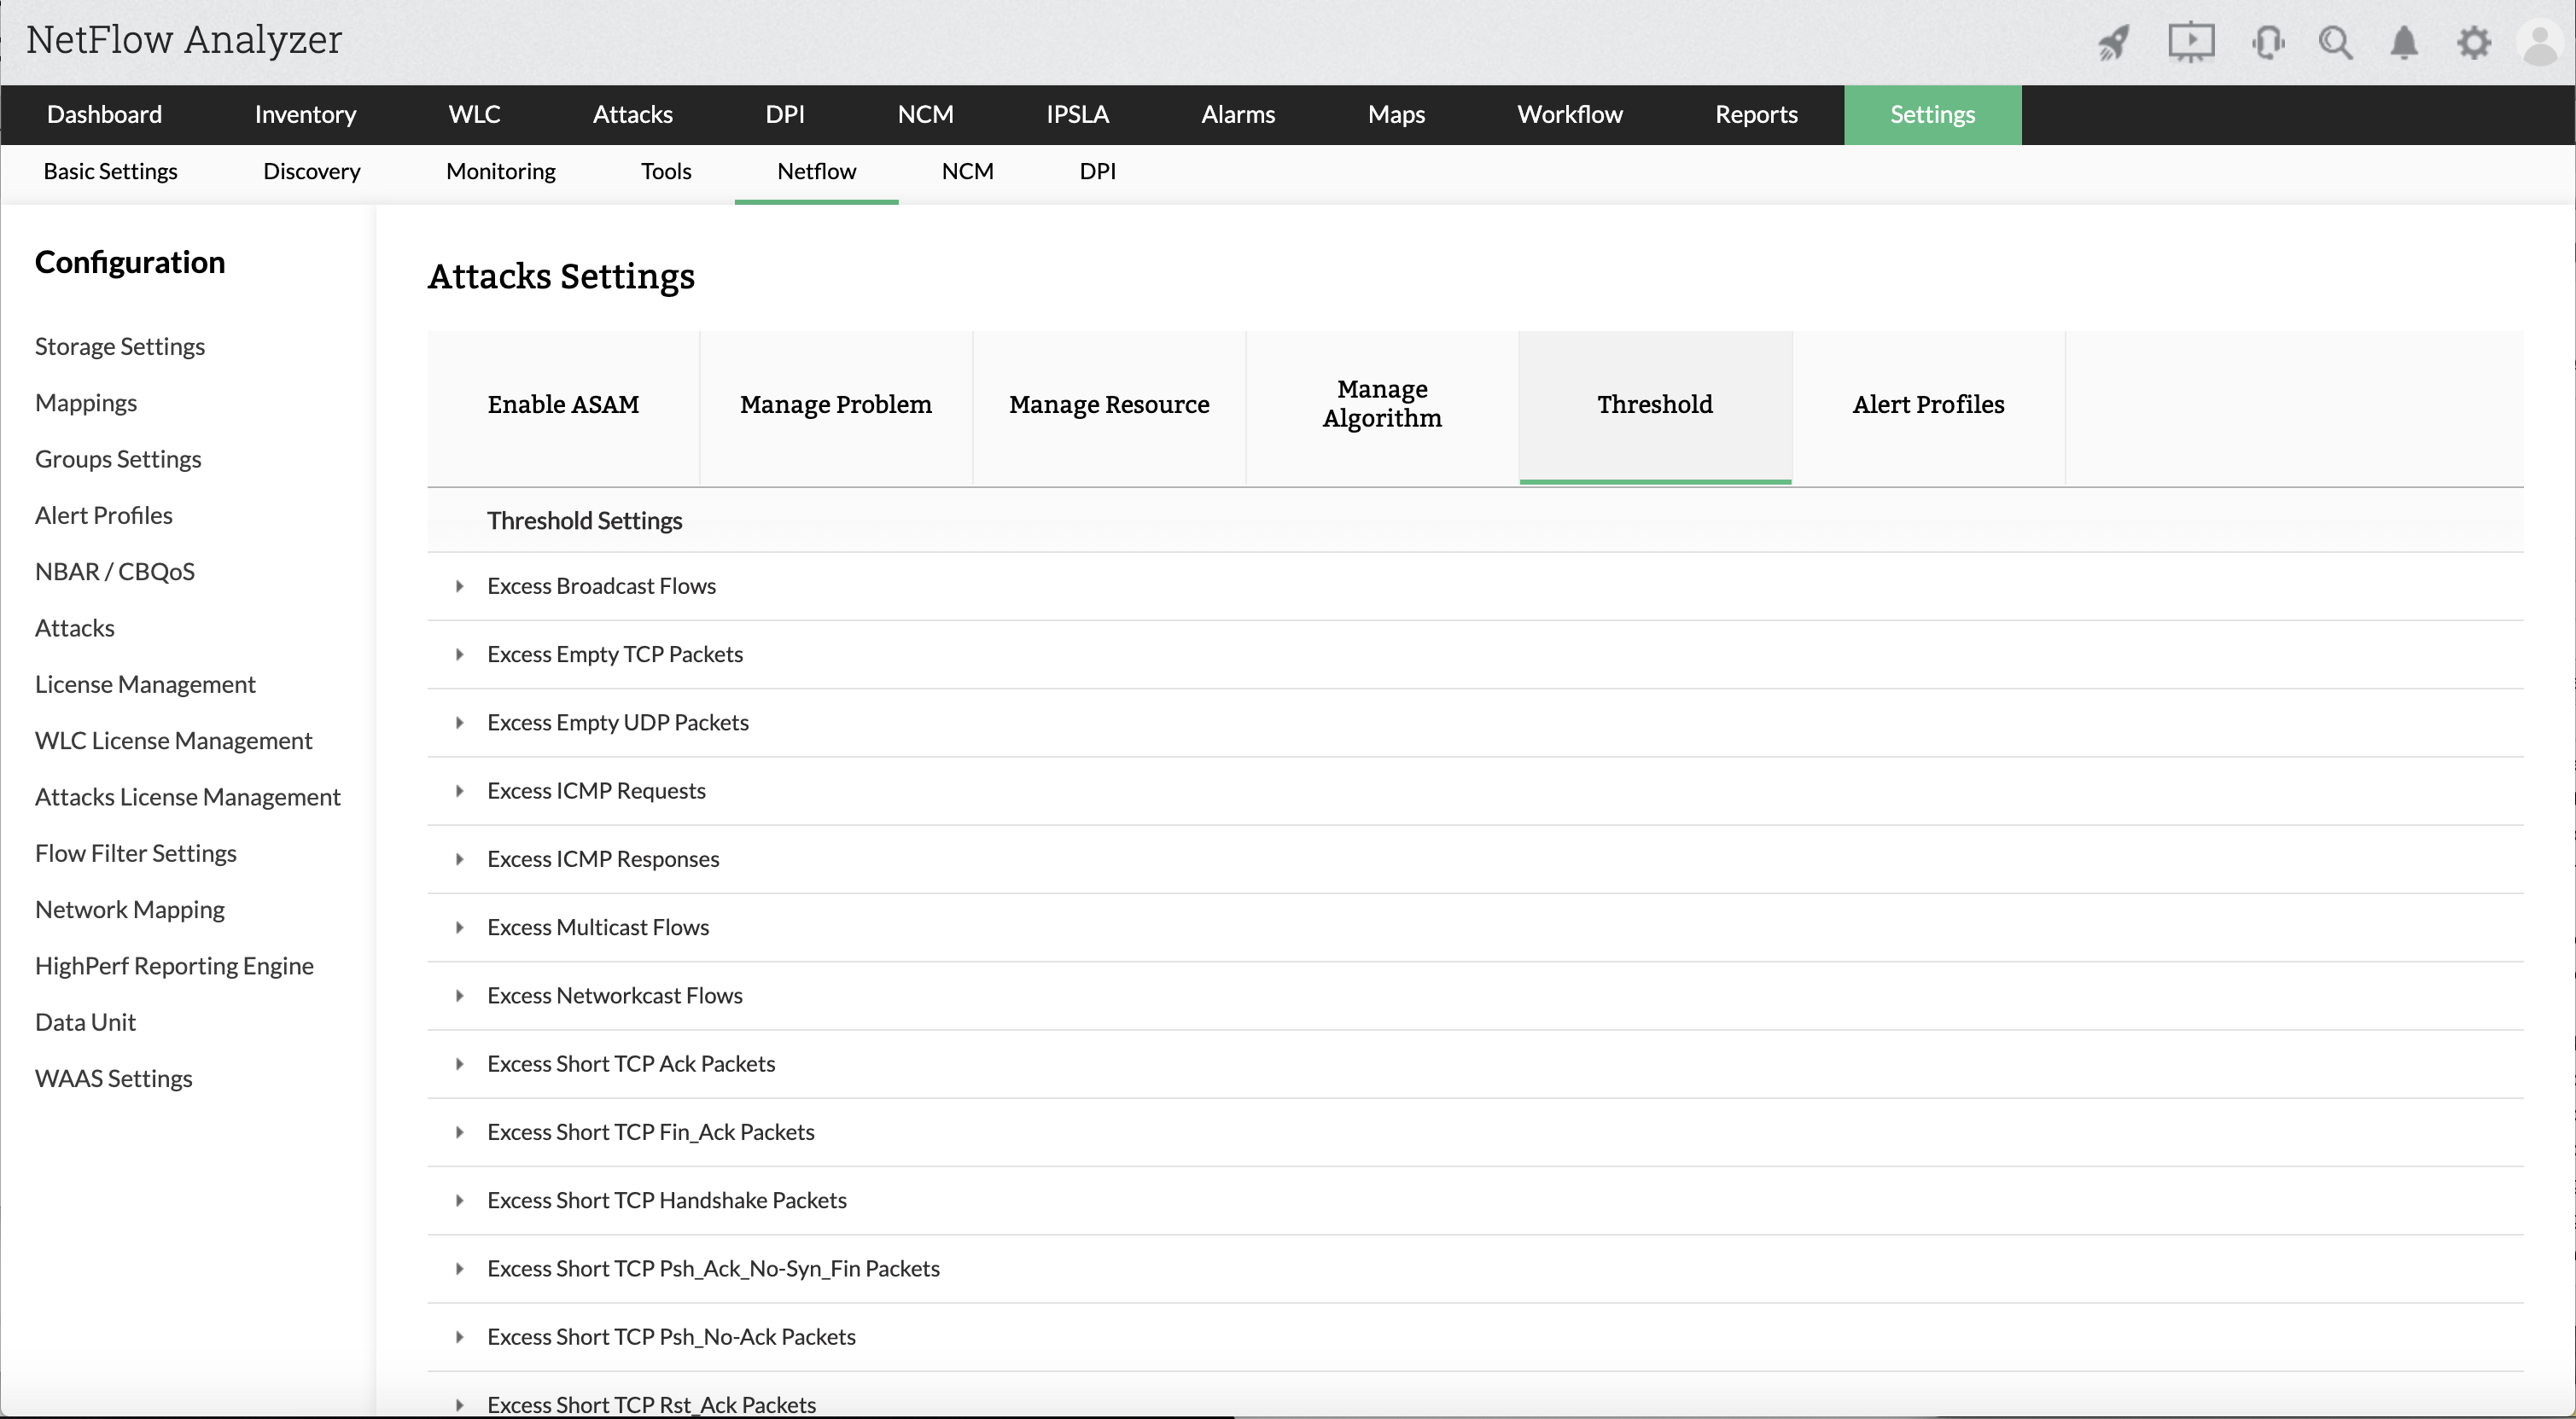Expand Excess Empty TCP Packets arrow
This screenshot has height=1419, width=2576.
(460, 654)
